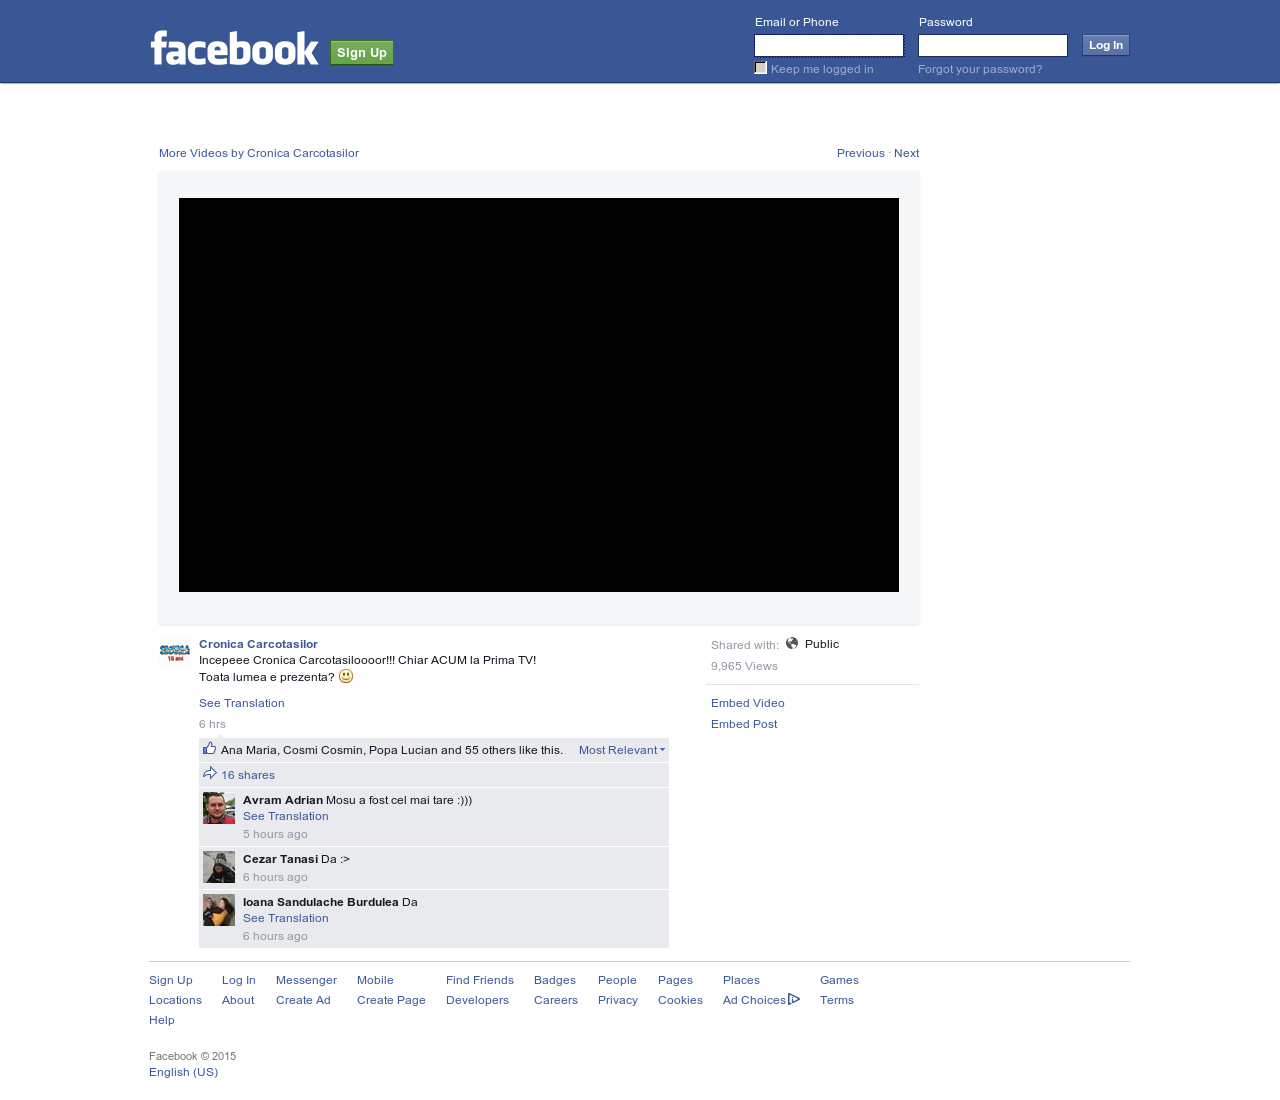Enable the Keep me logged in checkbox
Viewport: 1280px width, 1100px height.
click(761, 68)
